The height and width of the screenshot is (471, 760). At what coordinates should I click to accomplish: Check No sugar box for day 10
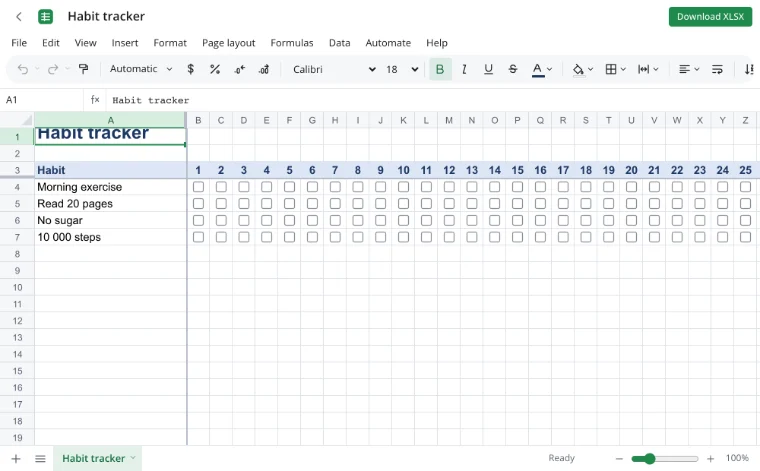[x=403, y=220]
